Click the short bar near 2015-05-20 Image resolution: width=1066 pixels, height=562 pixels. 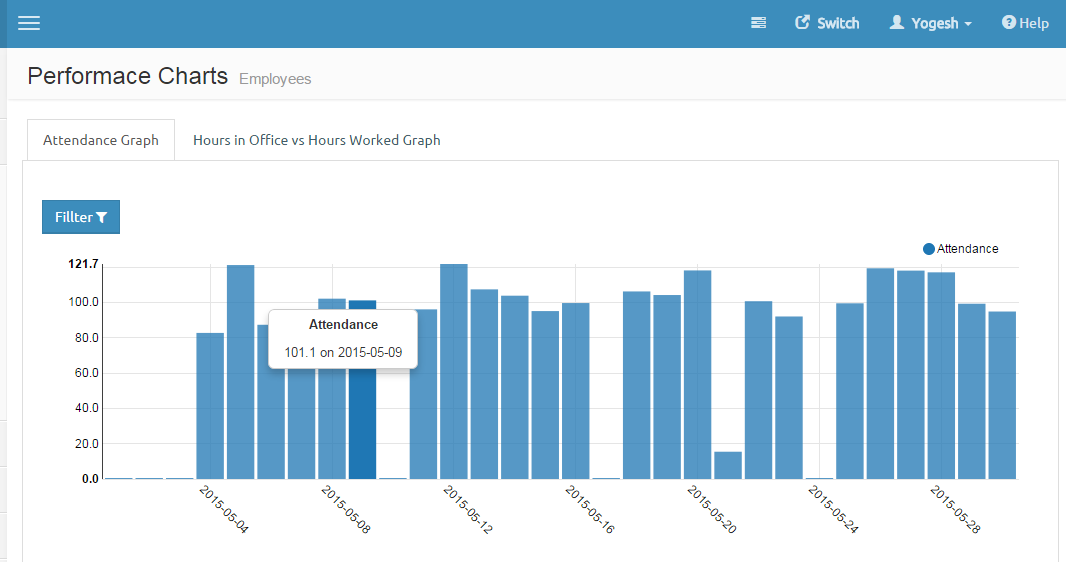click(728, 465)
